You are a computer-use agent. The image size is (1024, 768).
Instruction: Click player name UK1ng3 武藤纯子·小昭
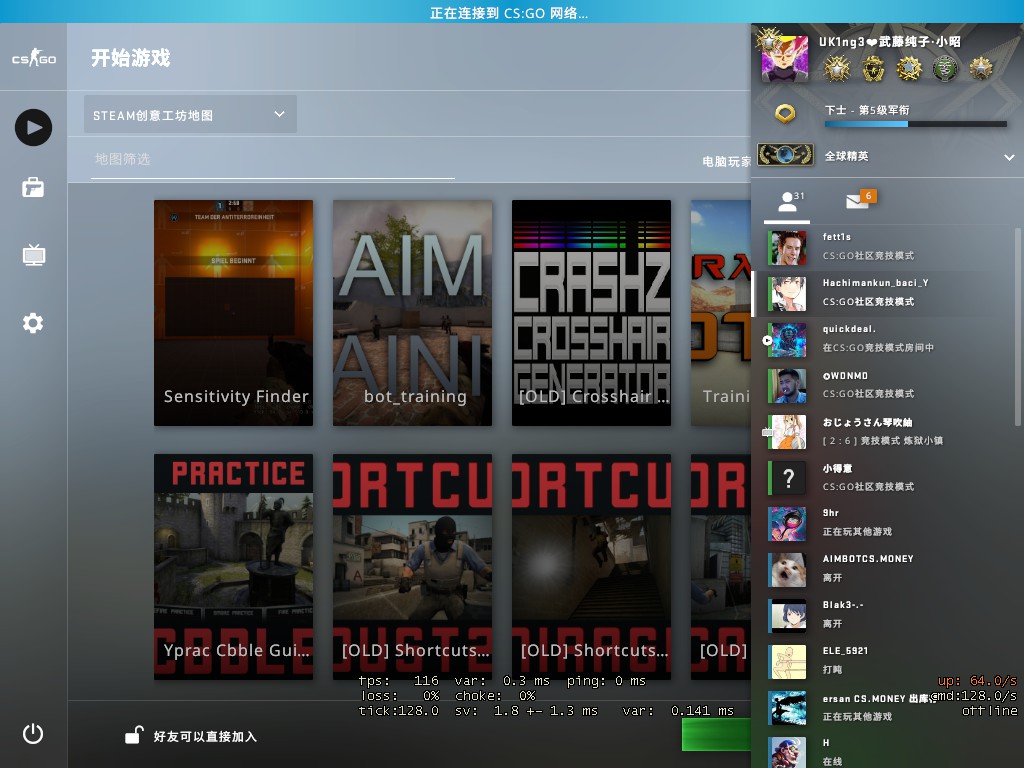[889, 42]
